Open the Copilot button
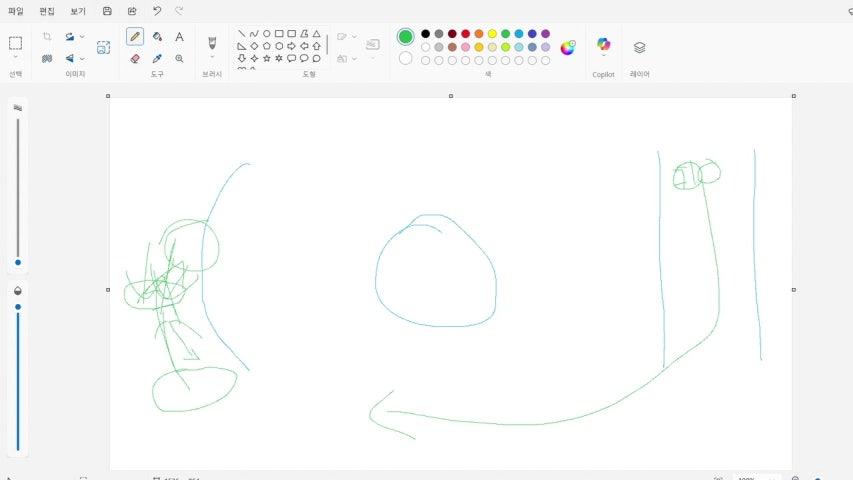 point(603,46)
